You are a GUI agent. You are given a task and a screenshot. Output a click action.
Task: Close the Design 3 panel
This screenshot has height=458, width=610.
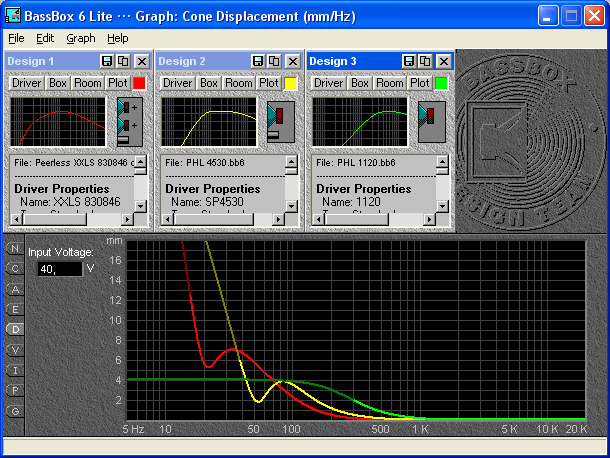pos(444,61)
